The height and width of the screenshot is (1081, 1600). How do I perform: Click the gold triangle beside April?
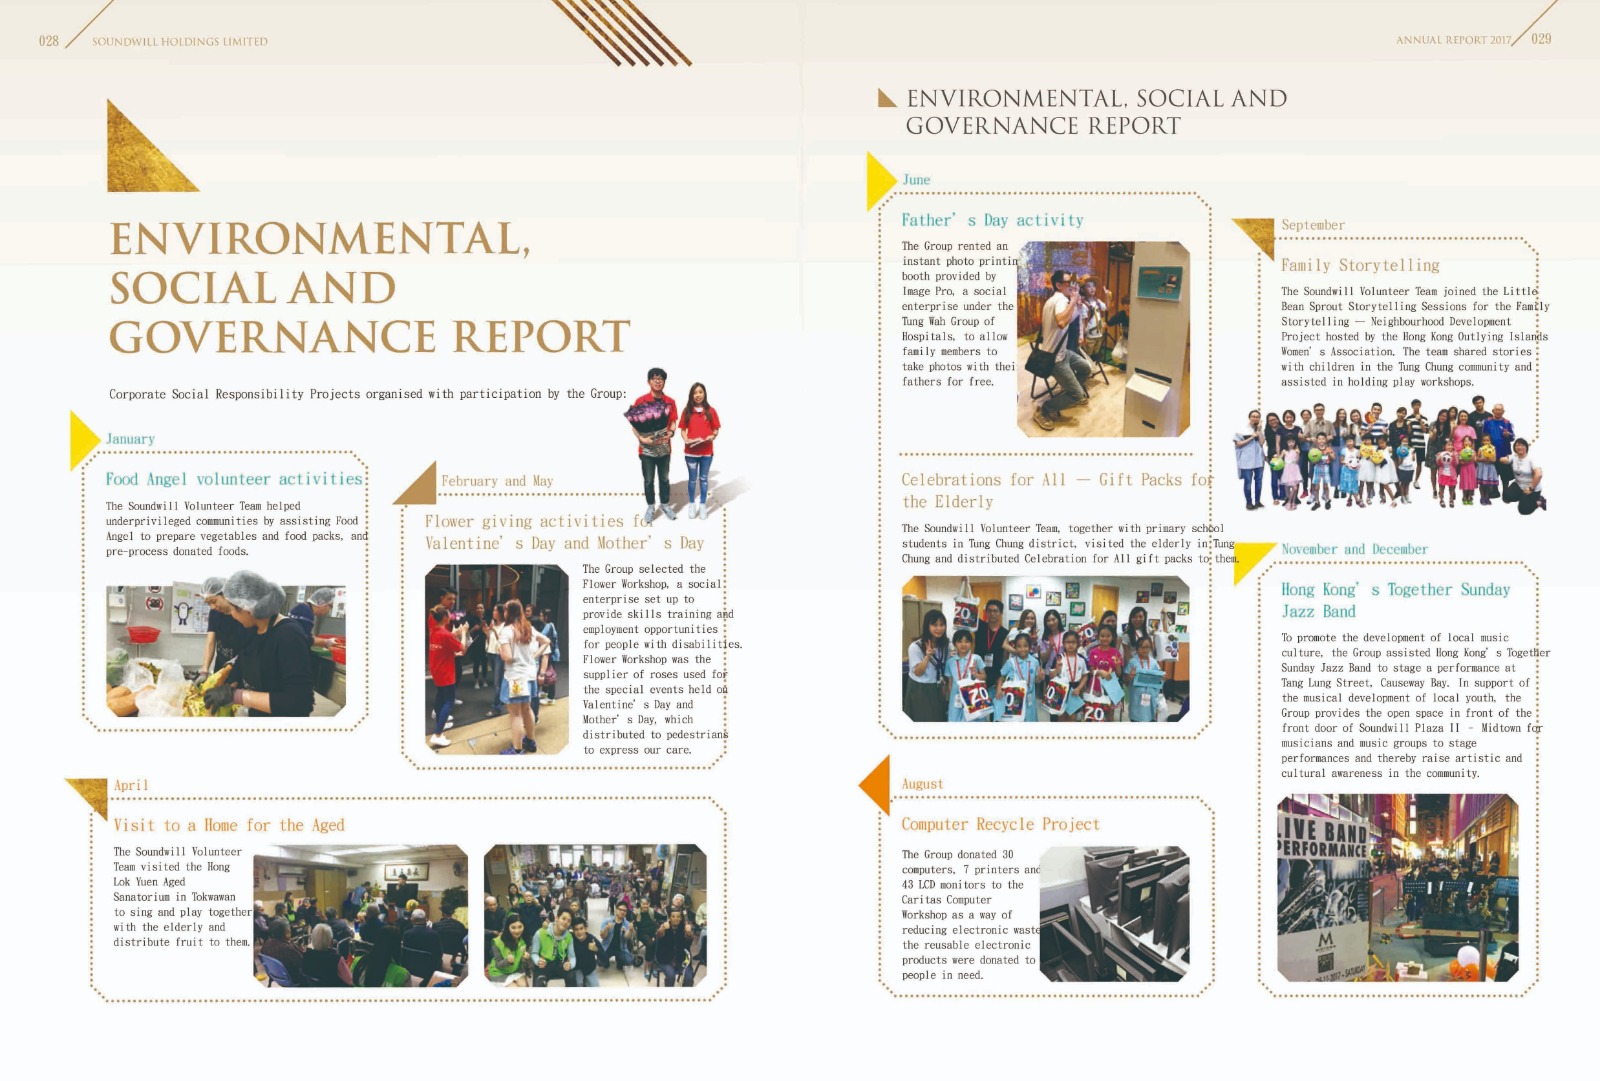pos(90,795)
